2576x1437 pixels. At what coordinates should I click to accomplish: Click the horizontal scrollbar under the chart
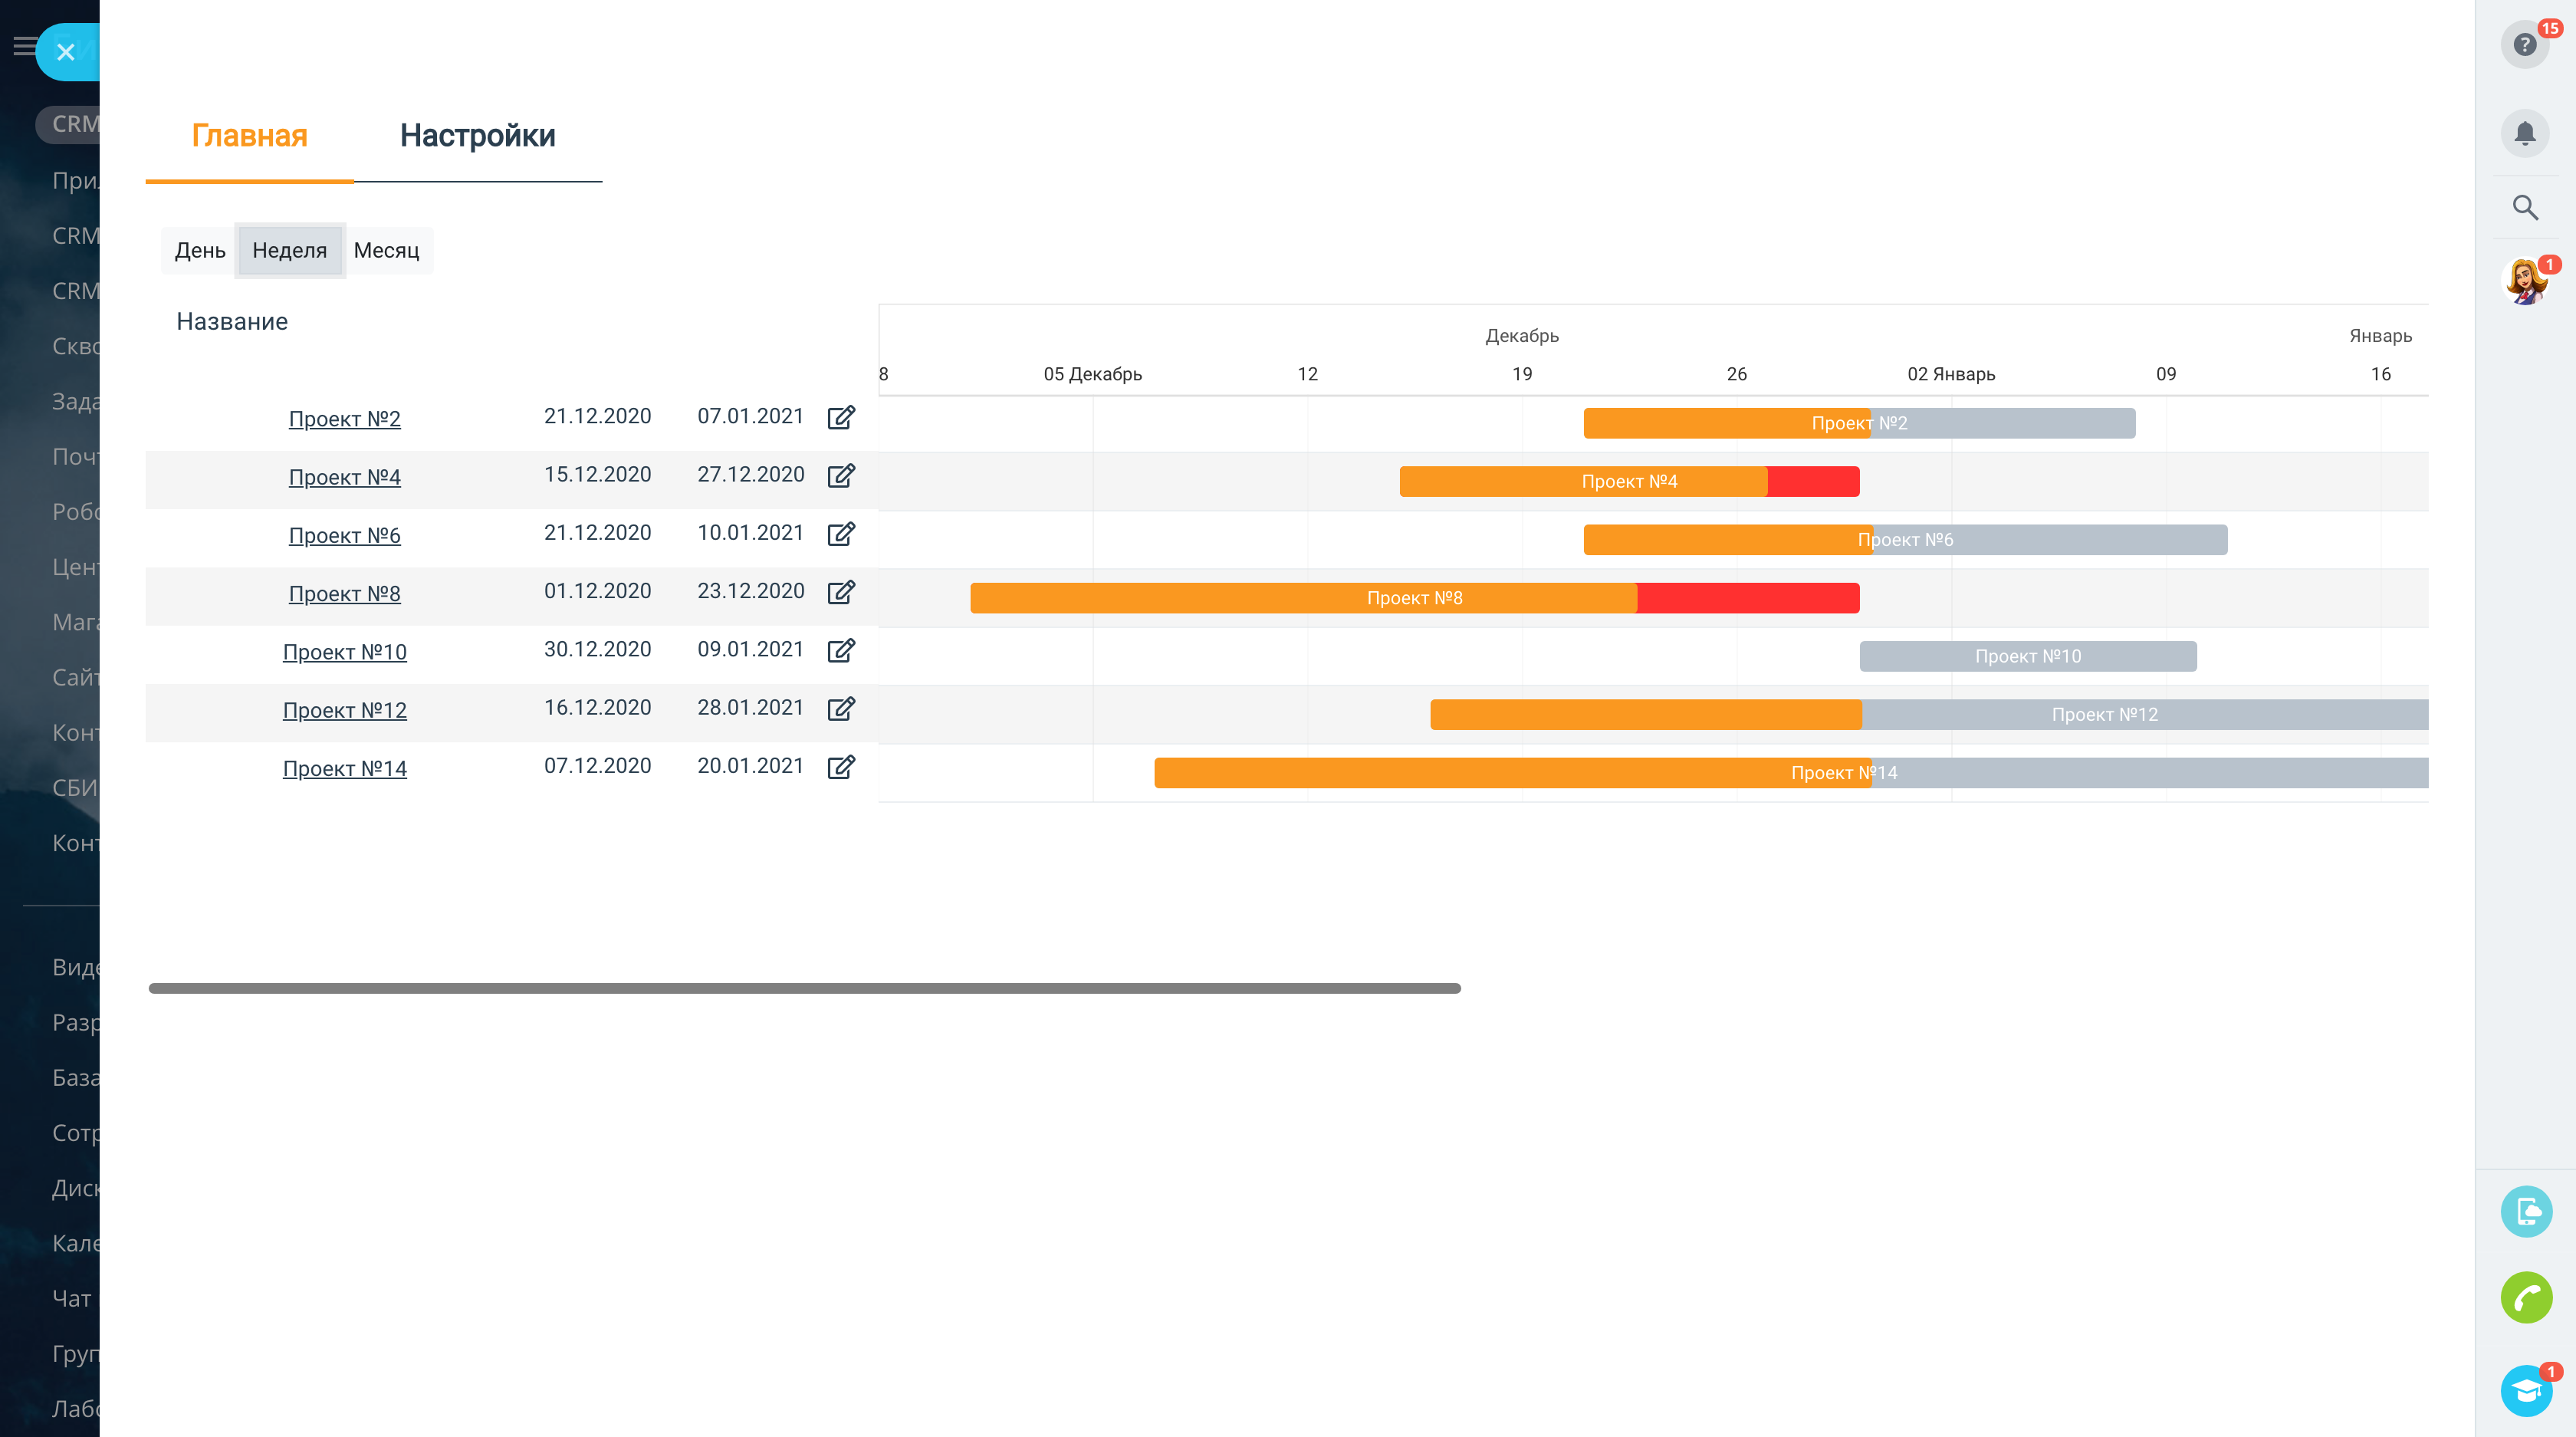pos(804,988)
